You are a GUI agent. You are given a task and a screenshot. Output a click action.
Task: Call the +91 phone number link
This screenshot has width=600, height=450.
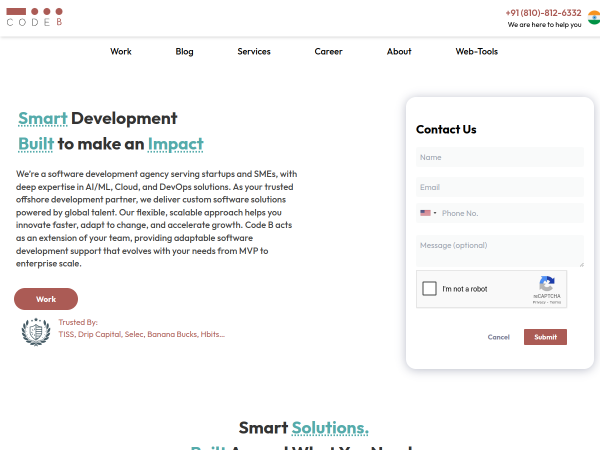pyautogui.click(x=543, y=13)
